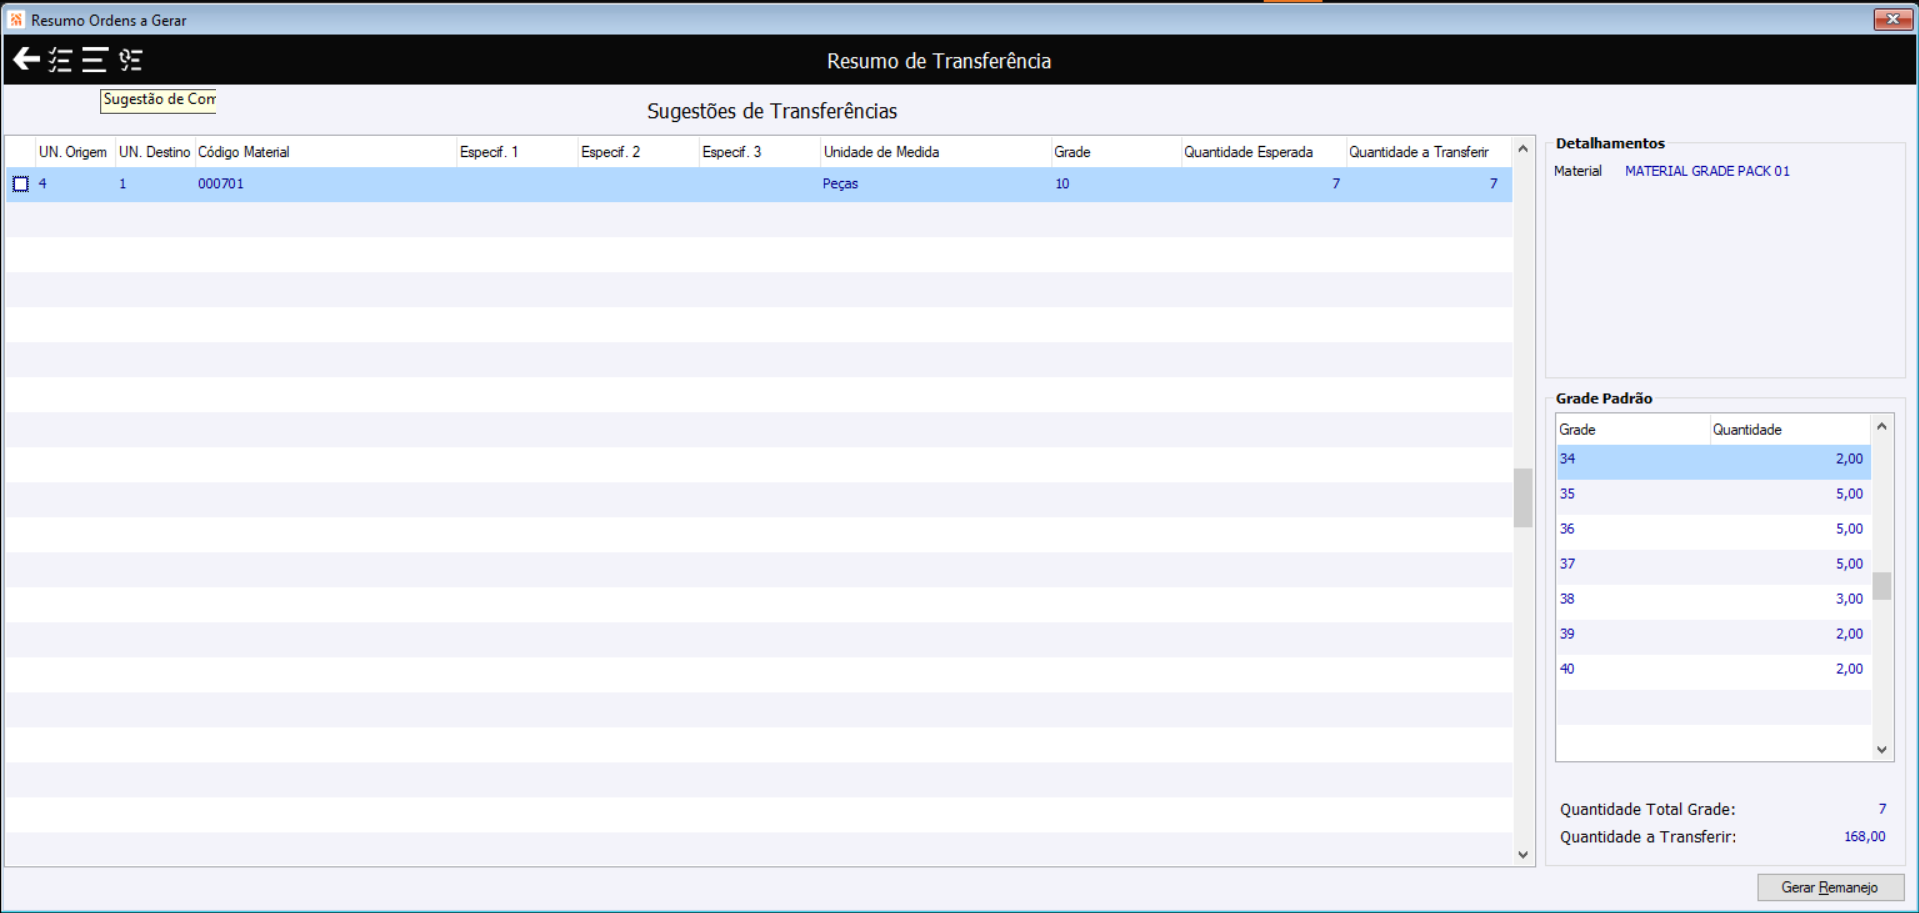Close the Resumo Ordens a Gerar window
This screenshot has height=913, width=1919.
[x=1892, y=19]
